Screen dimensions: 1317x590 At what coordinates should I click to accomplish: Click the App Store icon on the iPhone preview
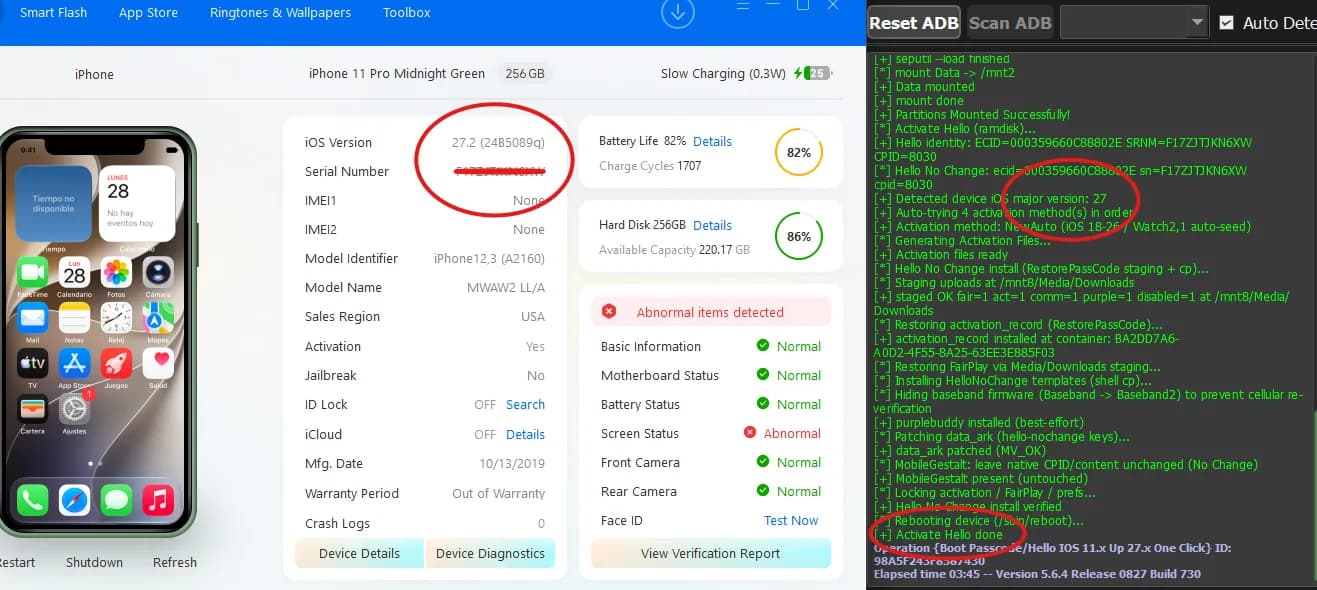74,363
